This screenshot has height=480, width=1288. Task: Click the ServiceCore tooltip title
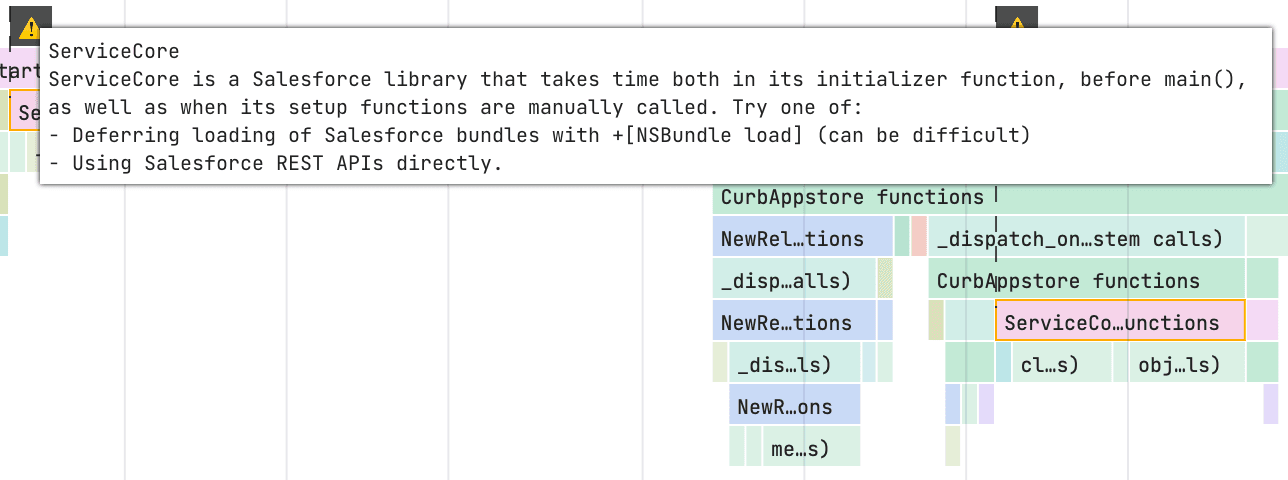coord(114,52)
